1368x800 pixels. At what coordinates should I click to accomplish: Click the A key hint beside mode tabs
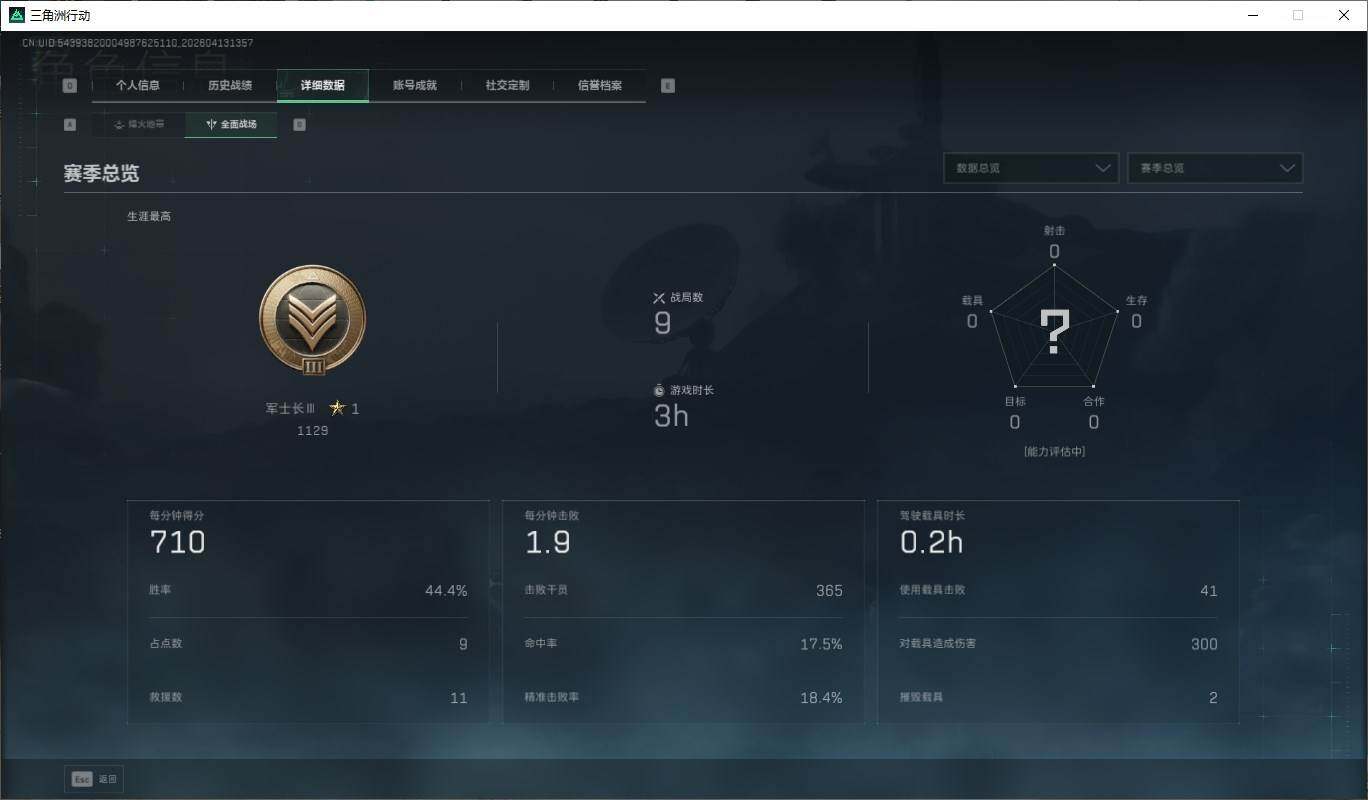69,125
